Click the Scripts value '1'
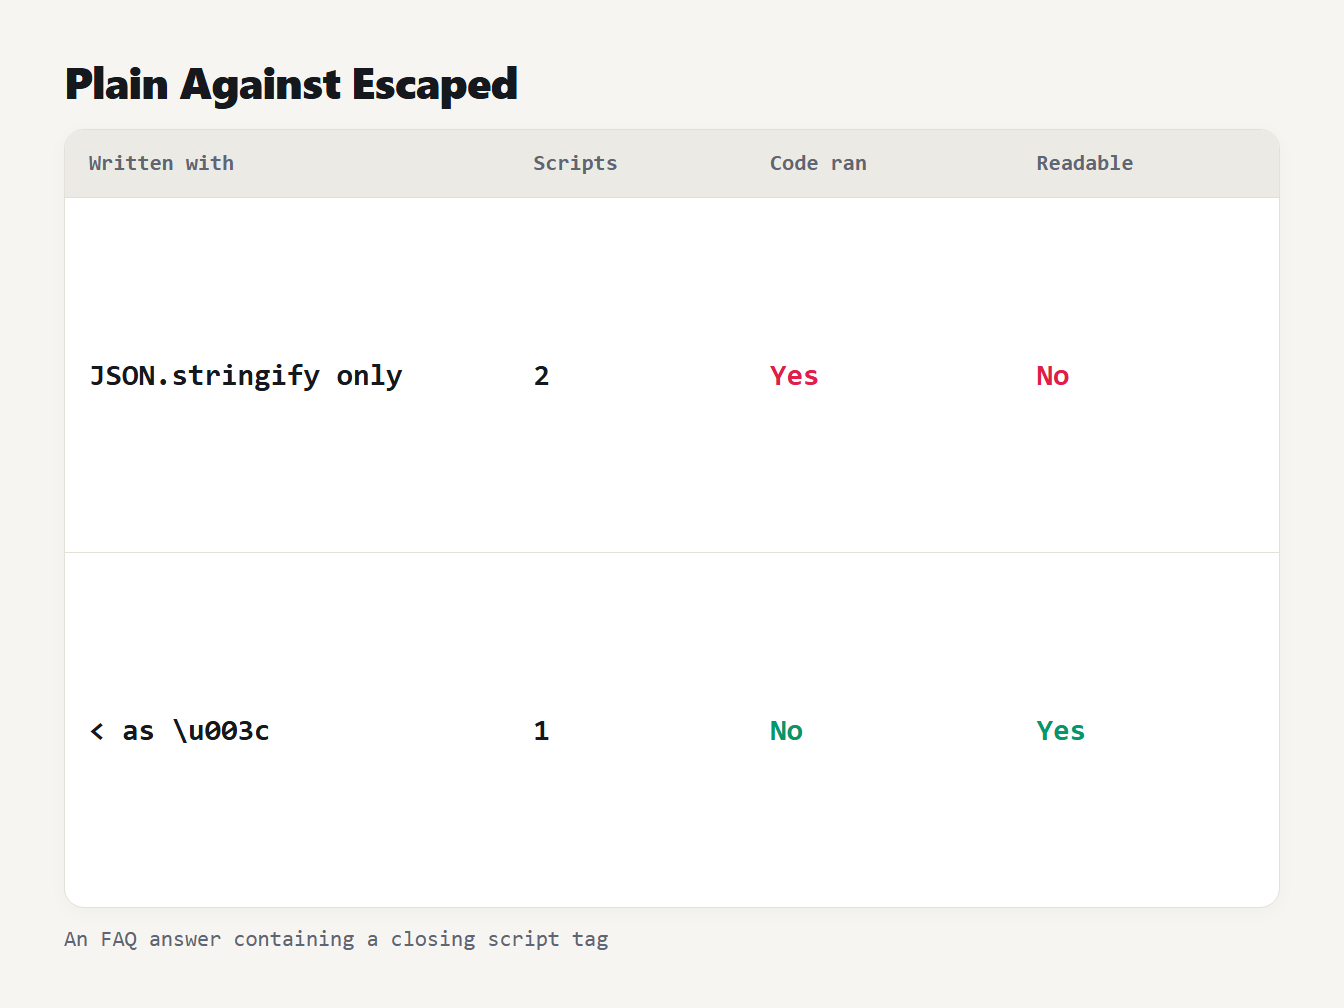The width and height of the screenshot is (1344, 1008). coord(541,731)
